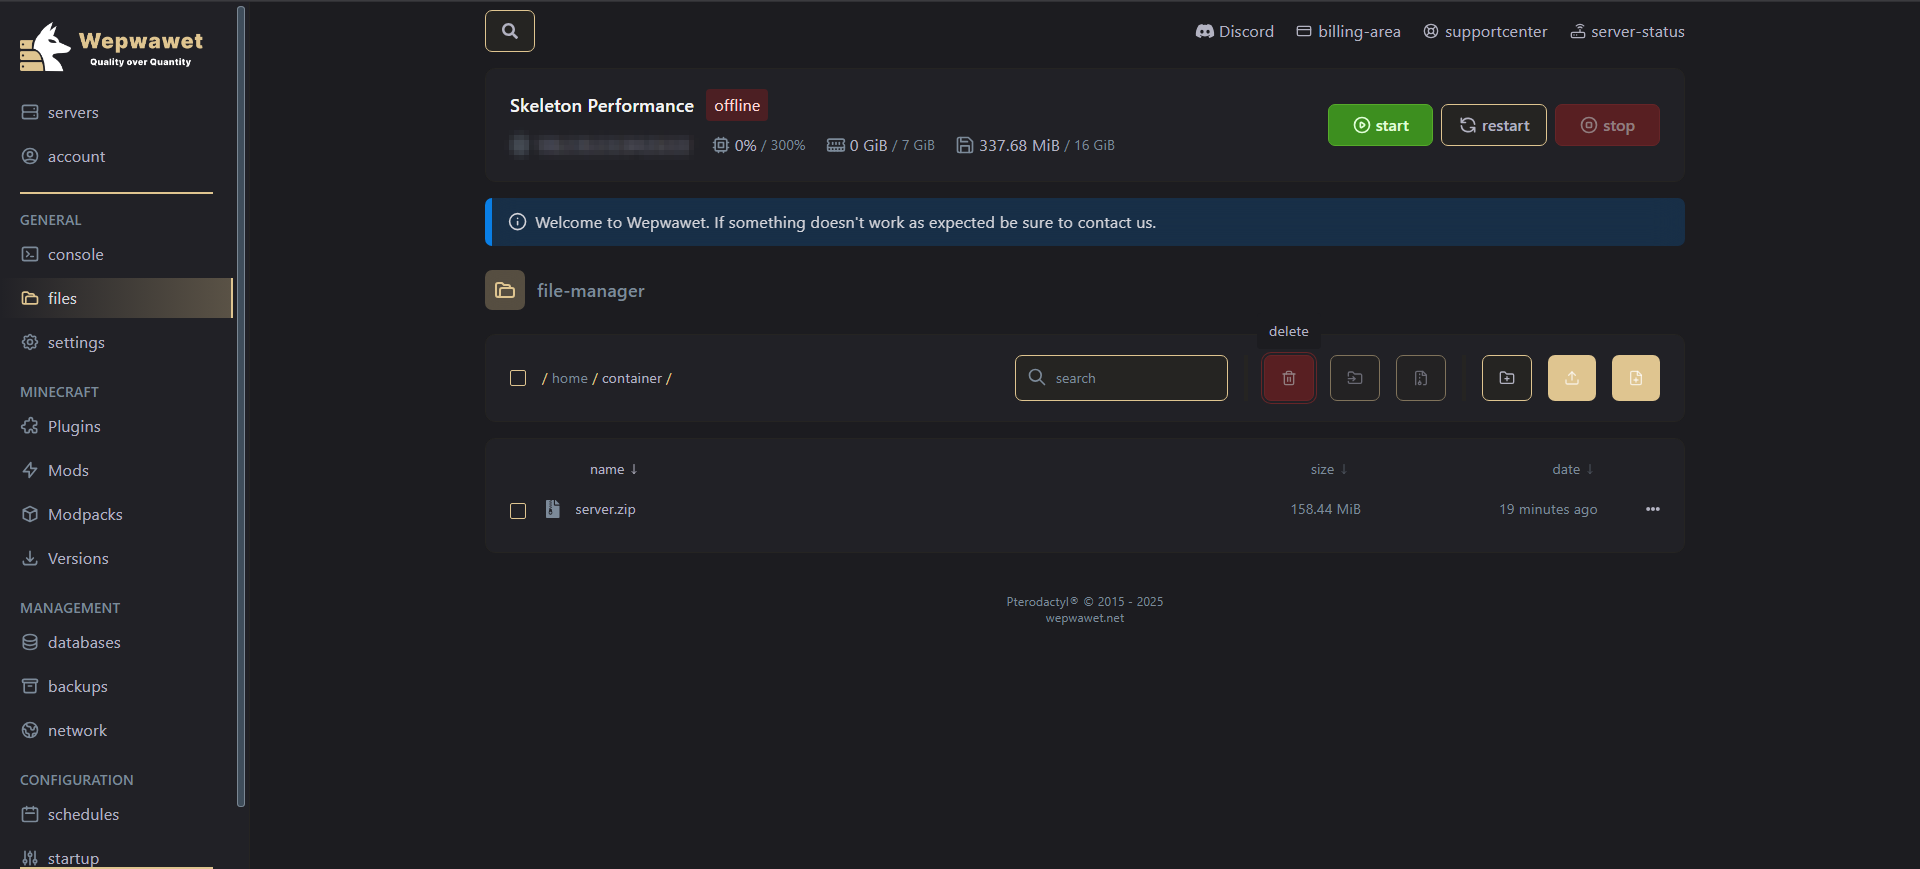Click the Wepwawet logo
The image size is (1920, 869).
point(111,47)
